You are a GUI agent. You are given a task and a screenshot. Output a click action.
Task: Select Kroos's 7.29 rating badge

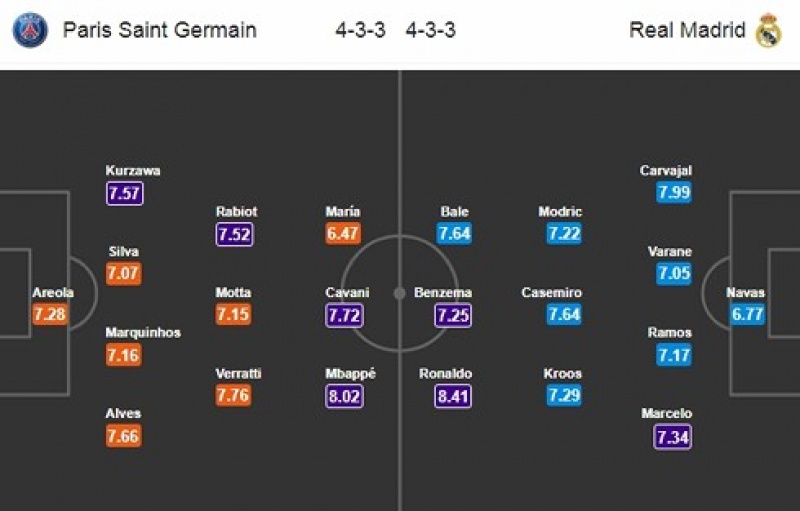564,395
